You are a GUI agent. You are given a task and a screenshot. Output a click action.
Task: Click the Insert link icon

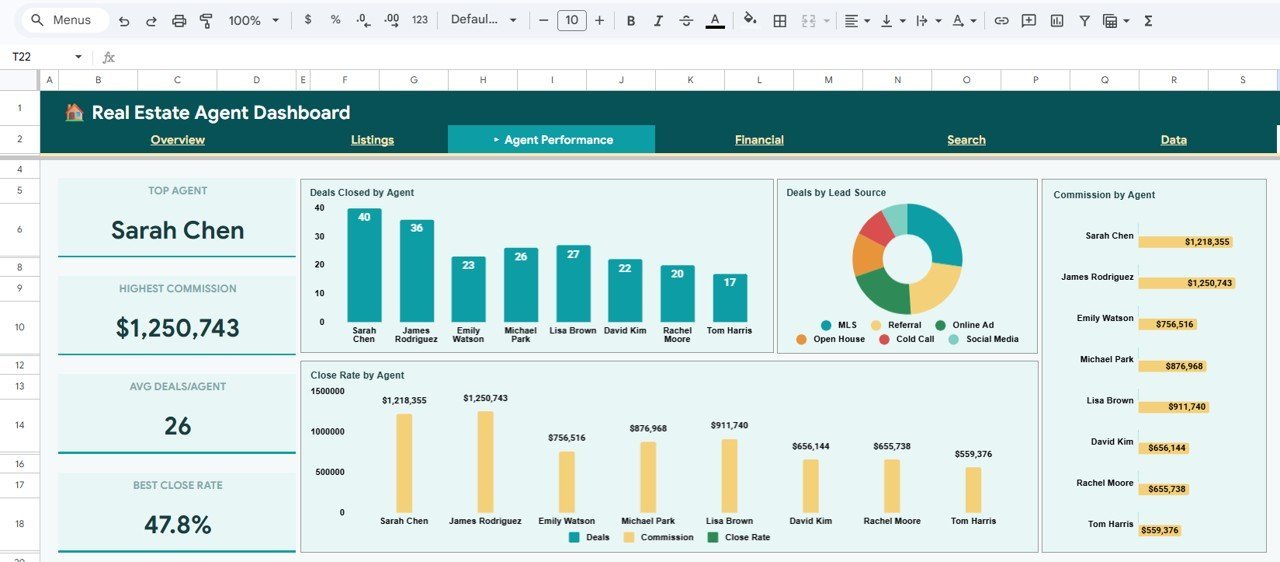pyautogui.click(x=1001, y=21)
